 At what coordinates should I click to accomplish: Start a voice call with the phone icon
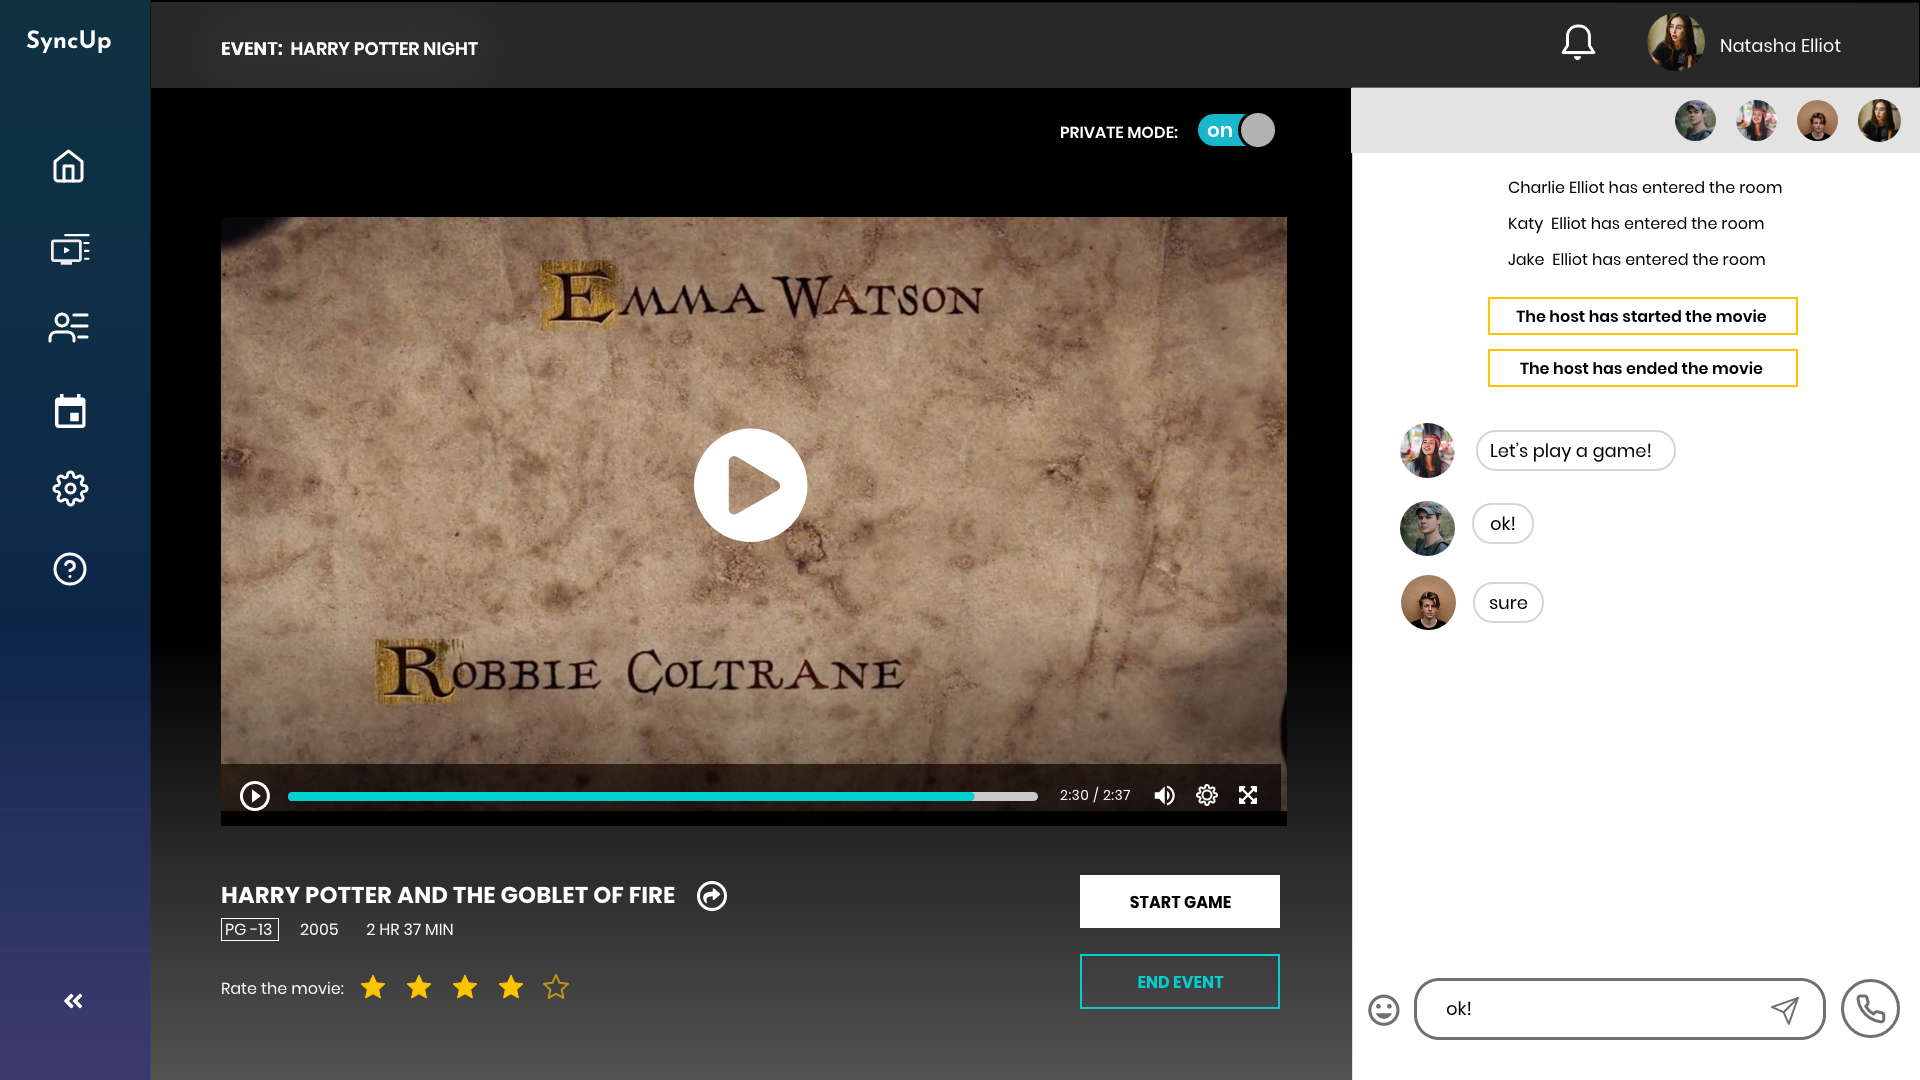(x=1871, y=1009)
